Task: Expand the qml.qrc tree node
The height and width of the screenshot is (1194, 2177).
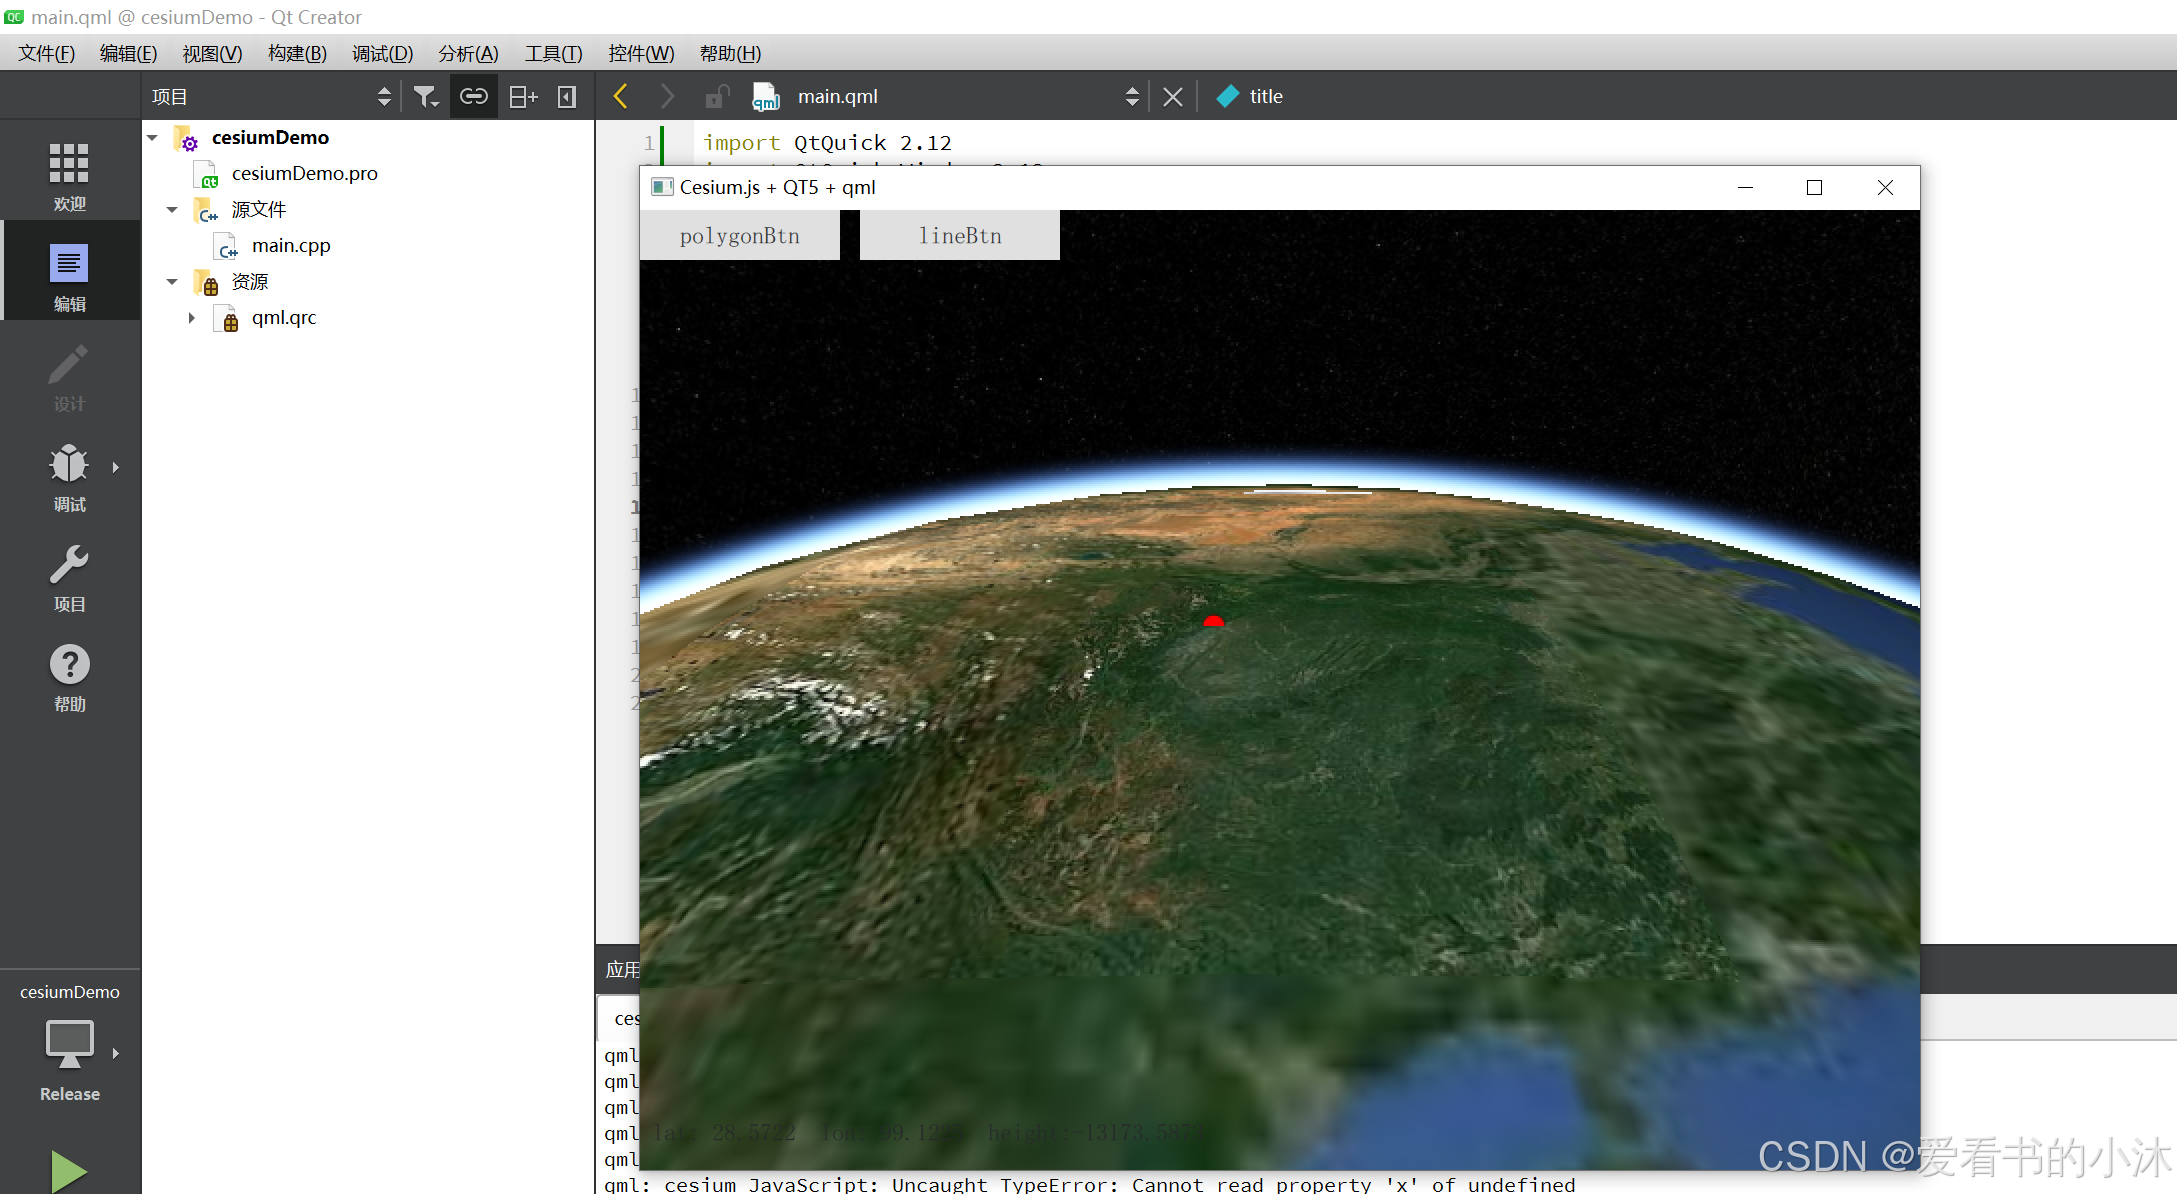Action: click(x=192, y=317)
